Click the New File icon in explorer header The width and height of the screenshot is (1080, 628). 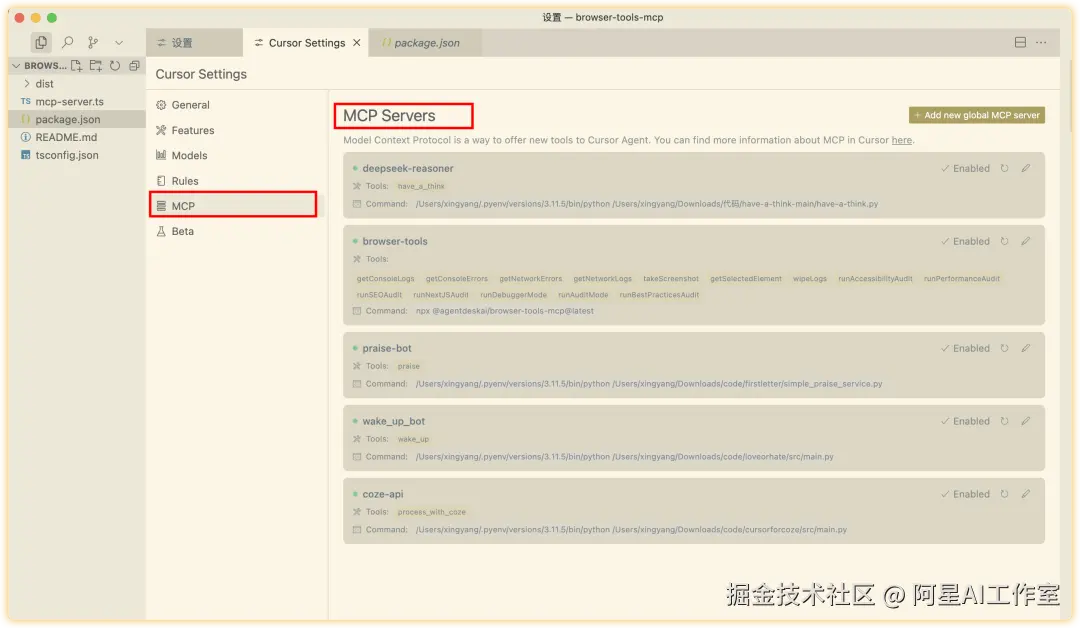pos(76,65)
